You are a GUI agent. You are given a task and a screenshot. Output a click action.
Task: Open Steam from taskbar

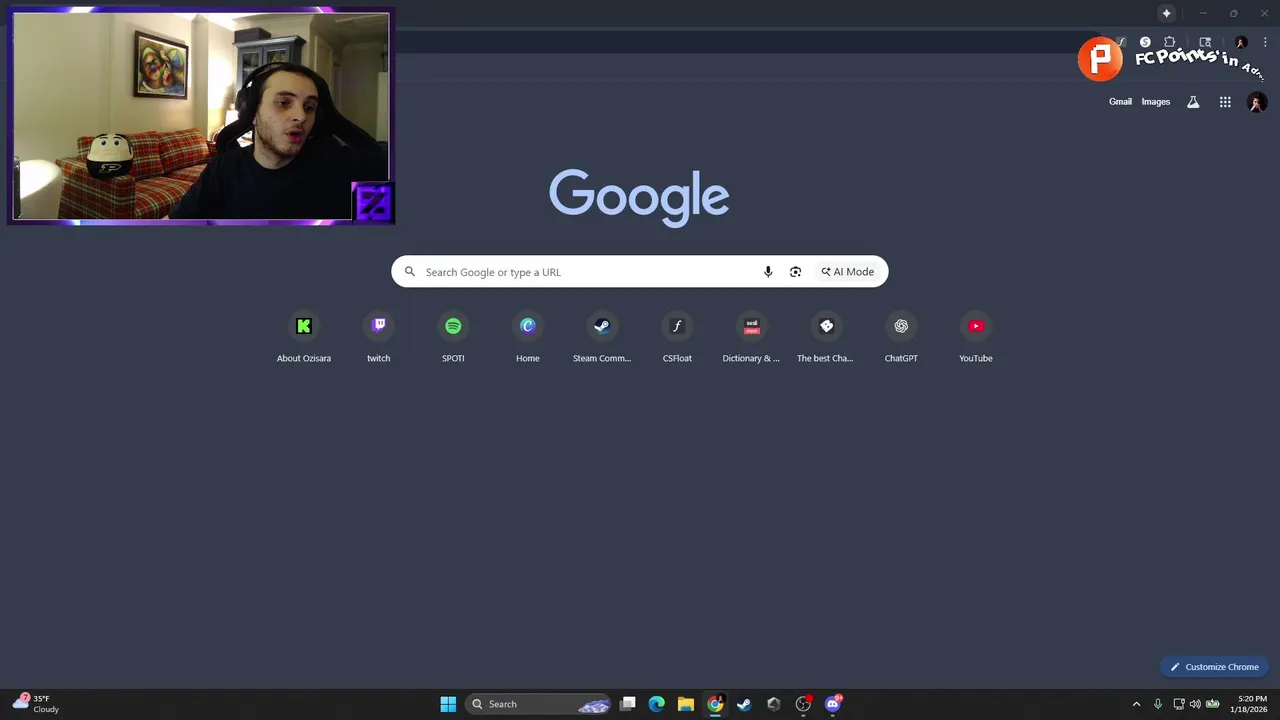744,704
